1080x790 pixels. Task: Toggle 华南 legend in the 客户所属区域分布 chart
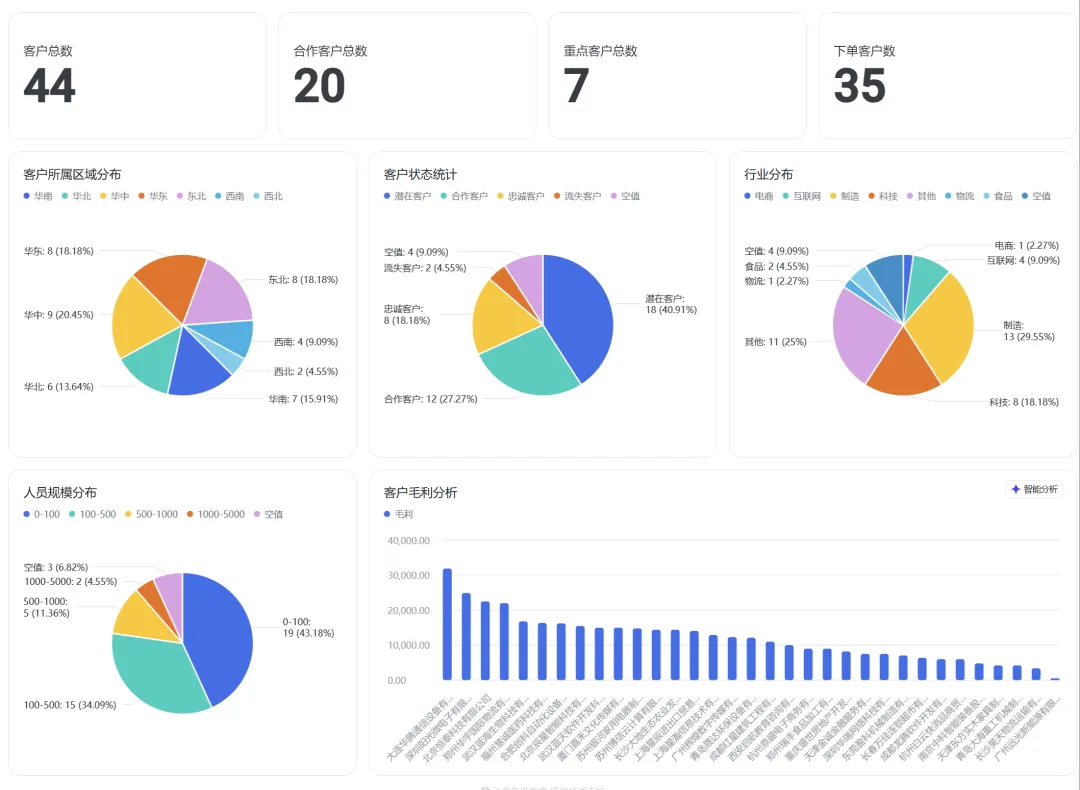[x=38, y=196]
